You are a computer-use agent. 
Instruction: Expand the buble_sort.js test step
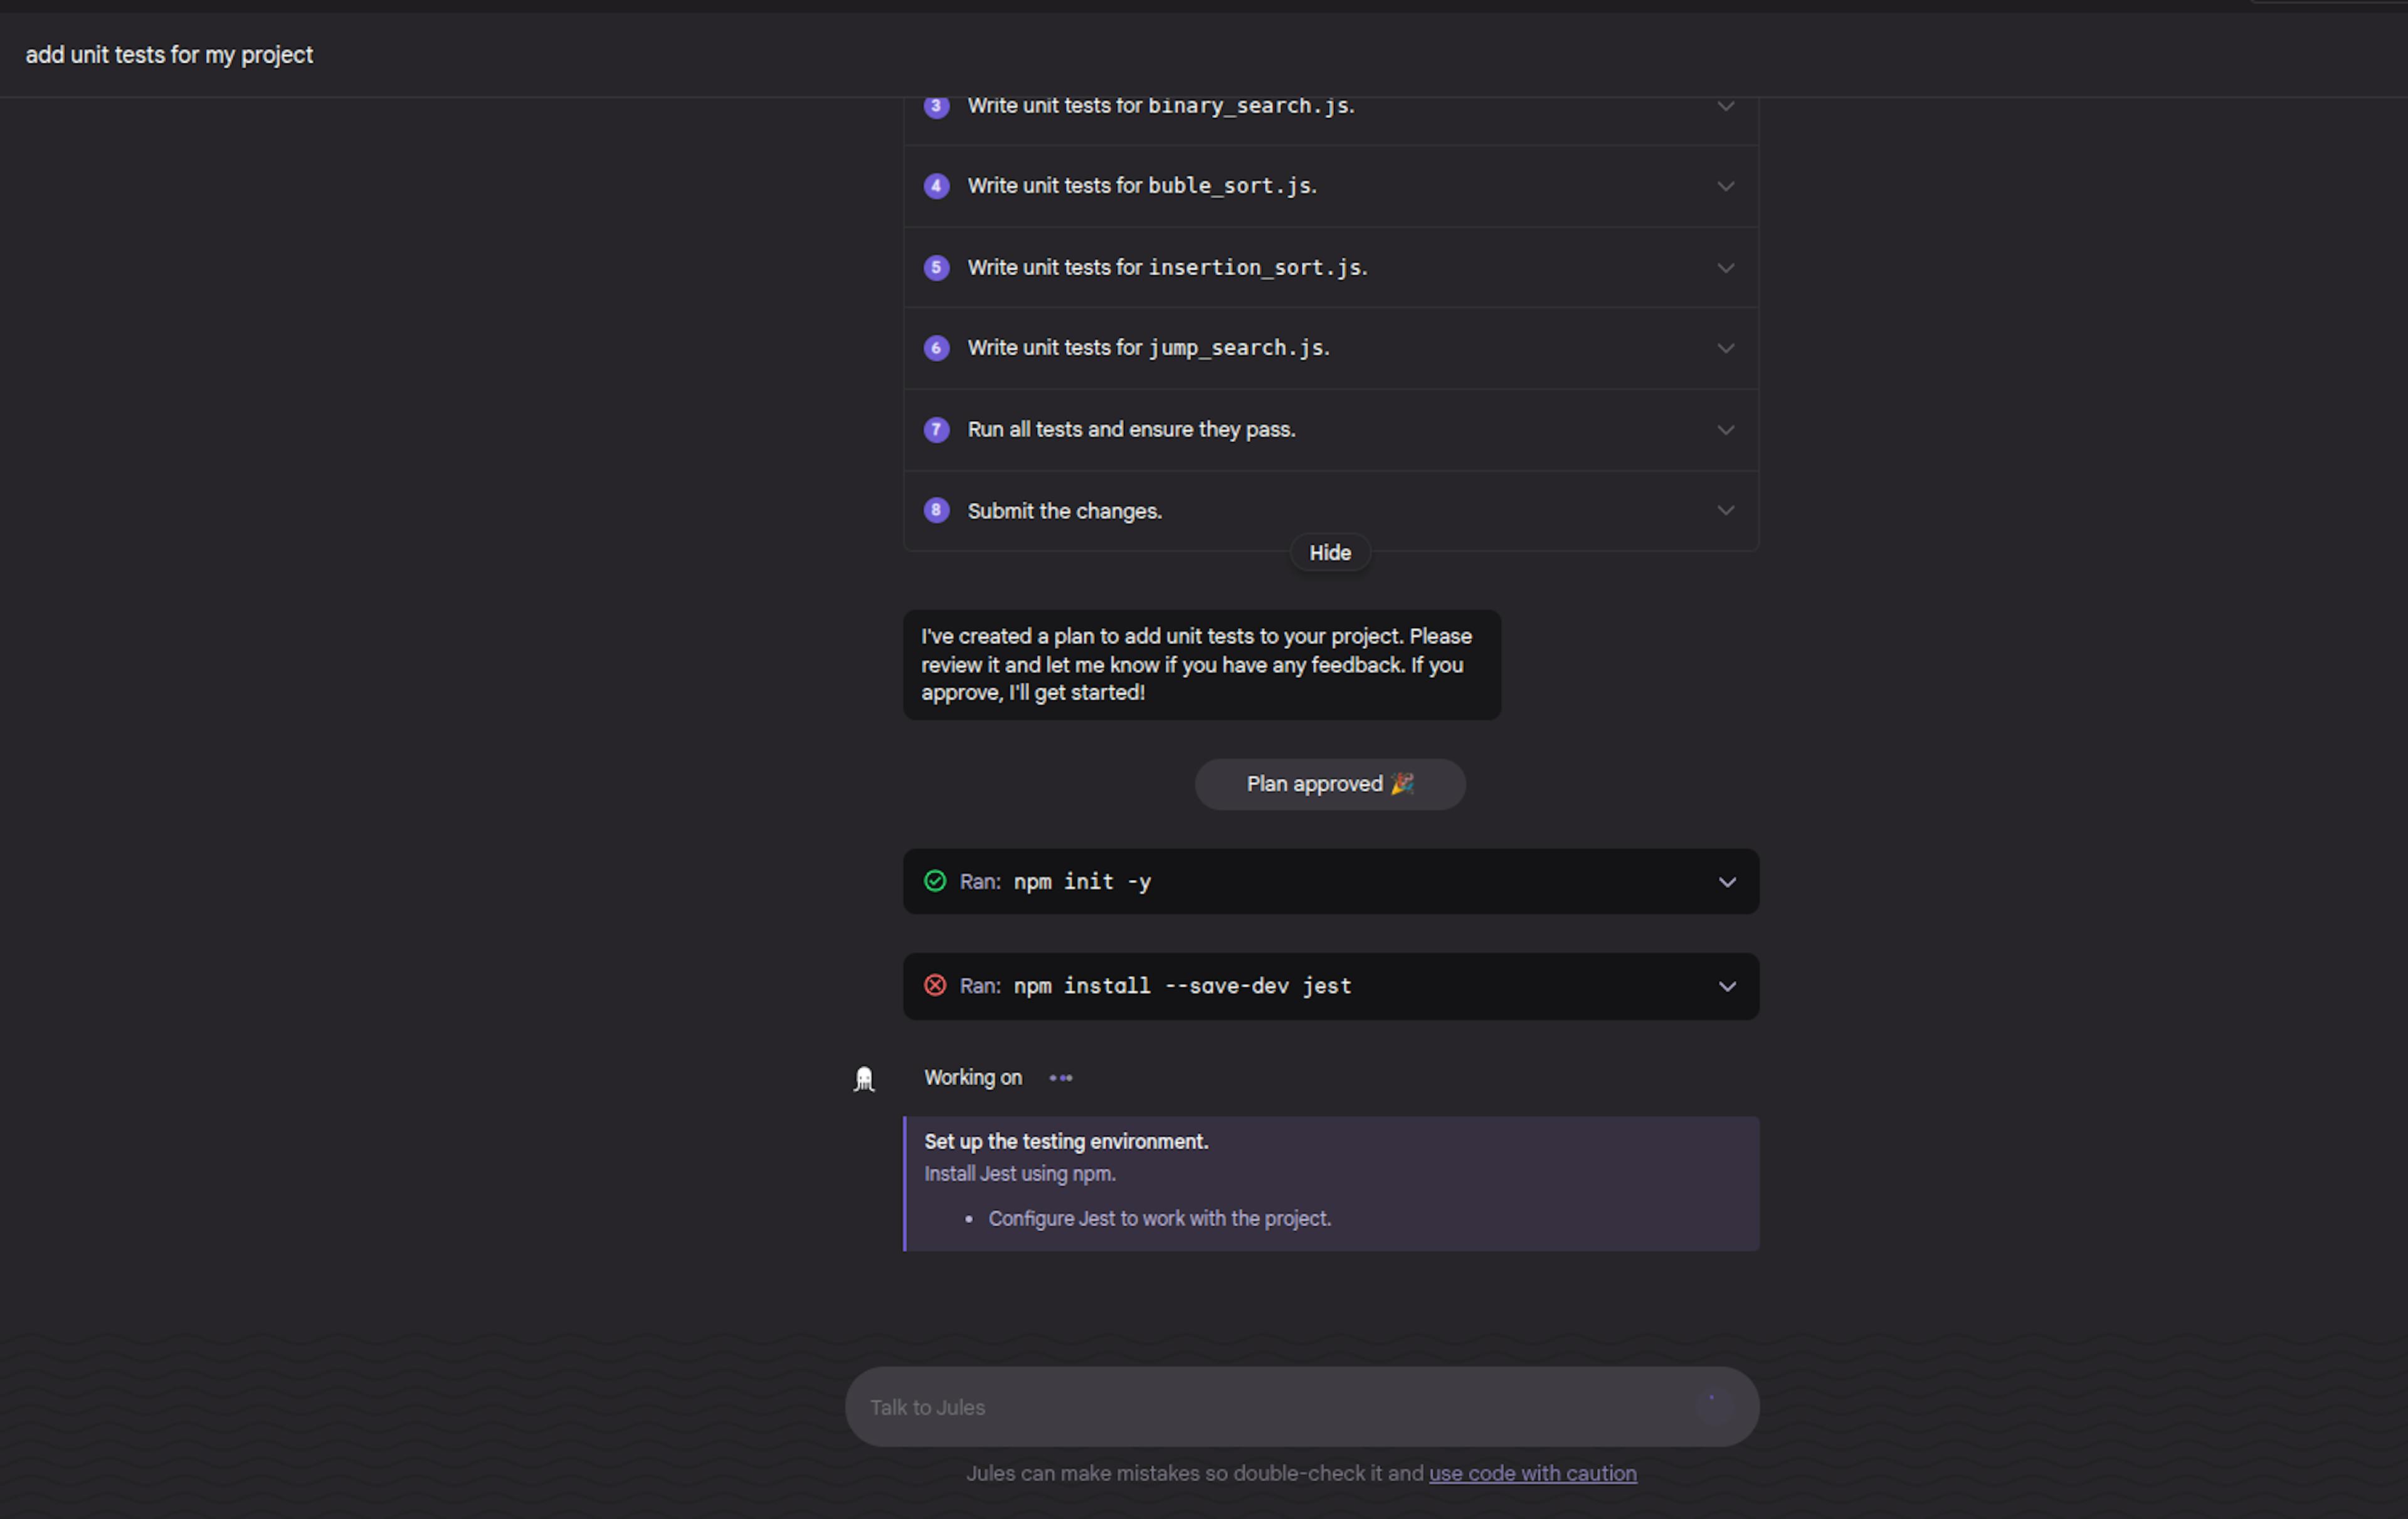[1725, 186]
